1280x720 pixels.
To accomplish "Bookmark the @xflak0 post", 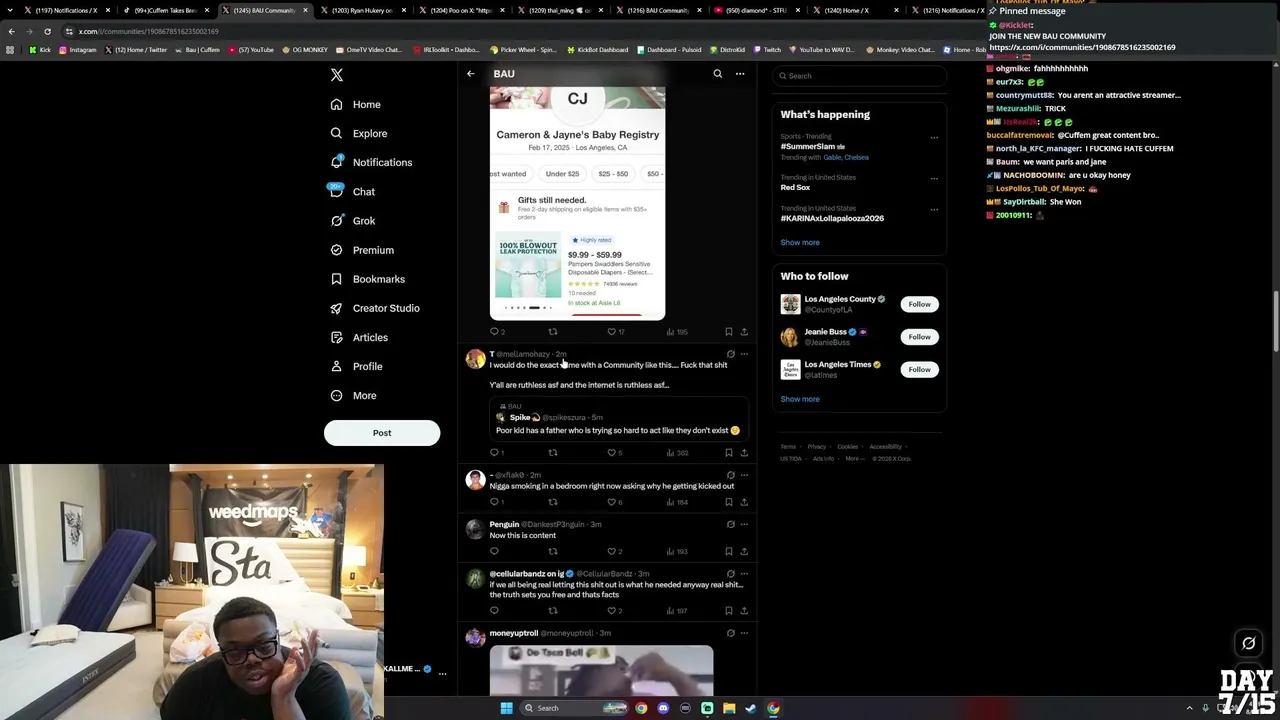I will 728,502.
